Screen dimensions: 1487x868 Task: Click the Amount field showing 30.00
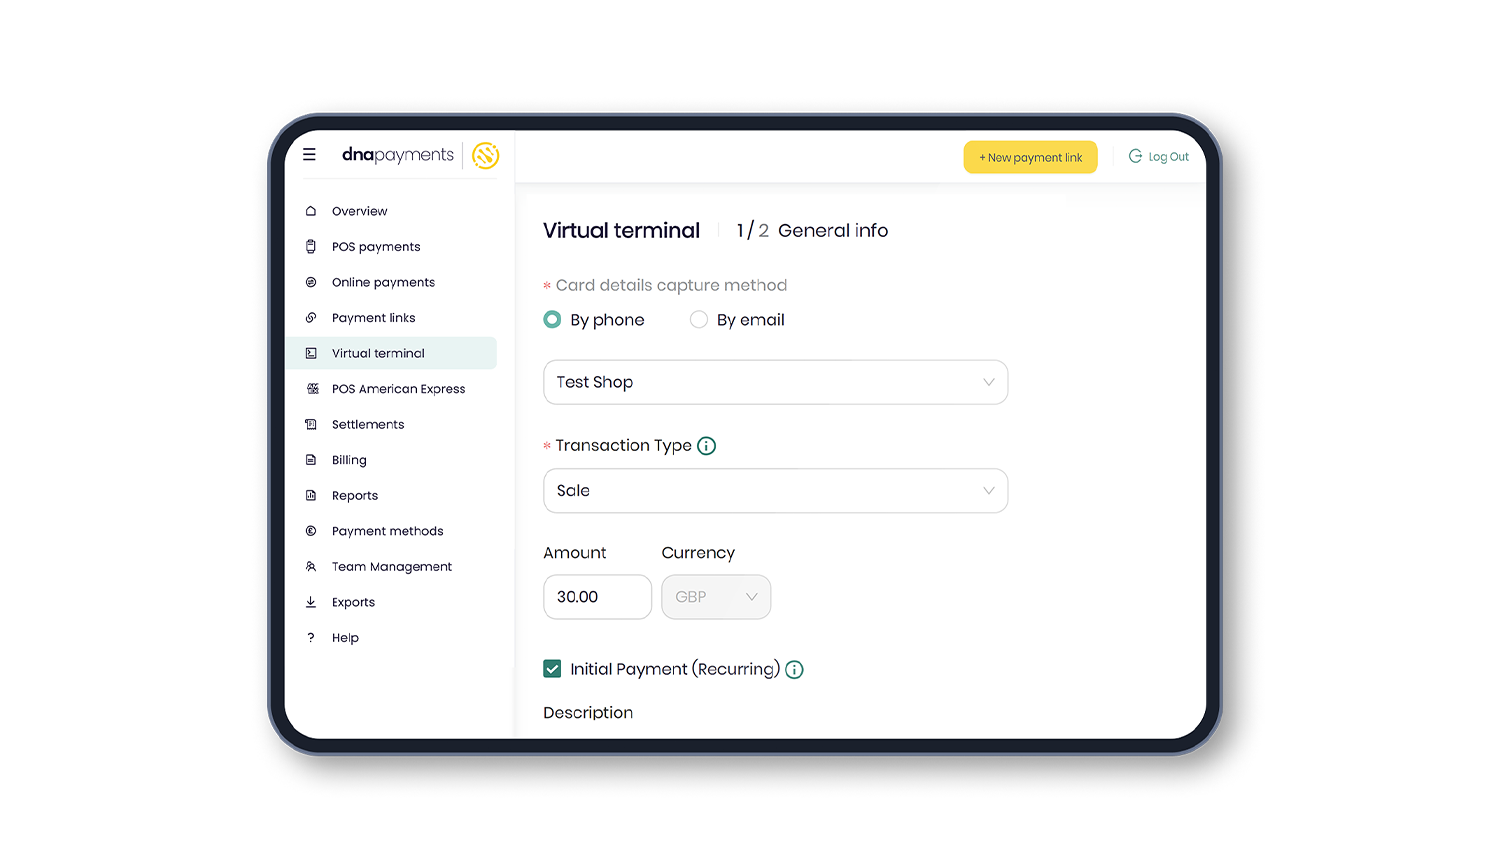(x=597, y=596)
